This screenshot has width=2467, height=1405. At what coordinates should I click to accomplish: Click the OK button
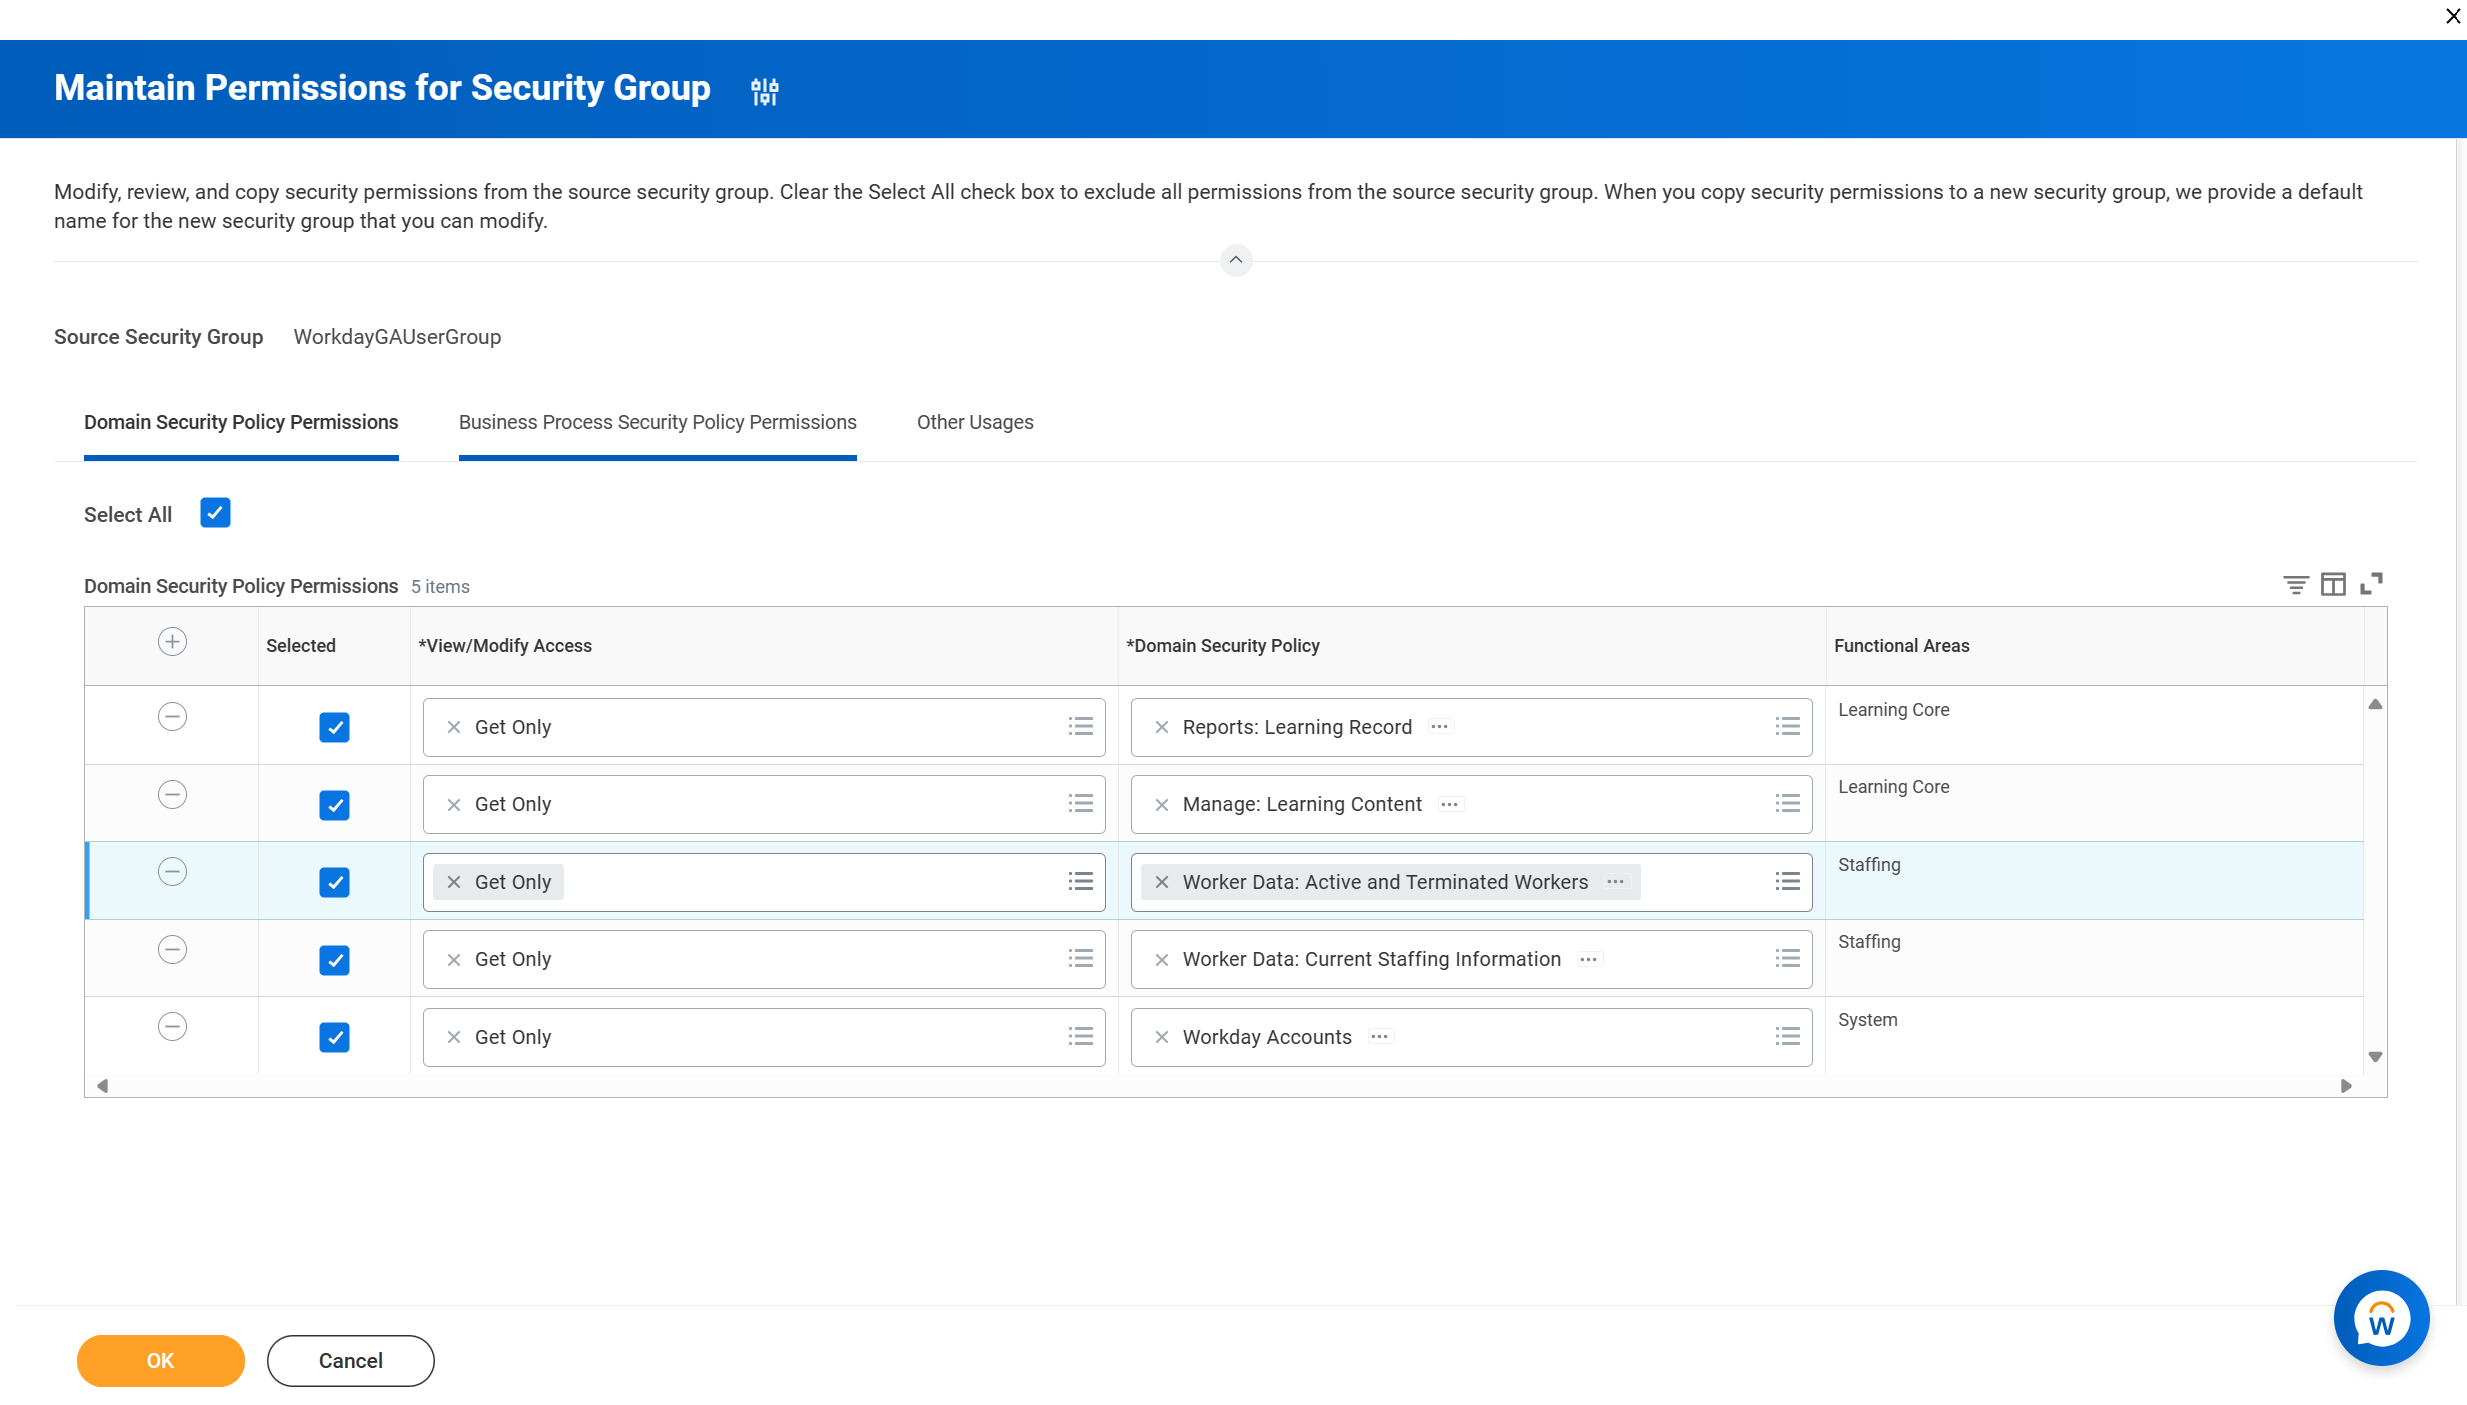pos(160,1360)
